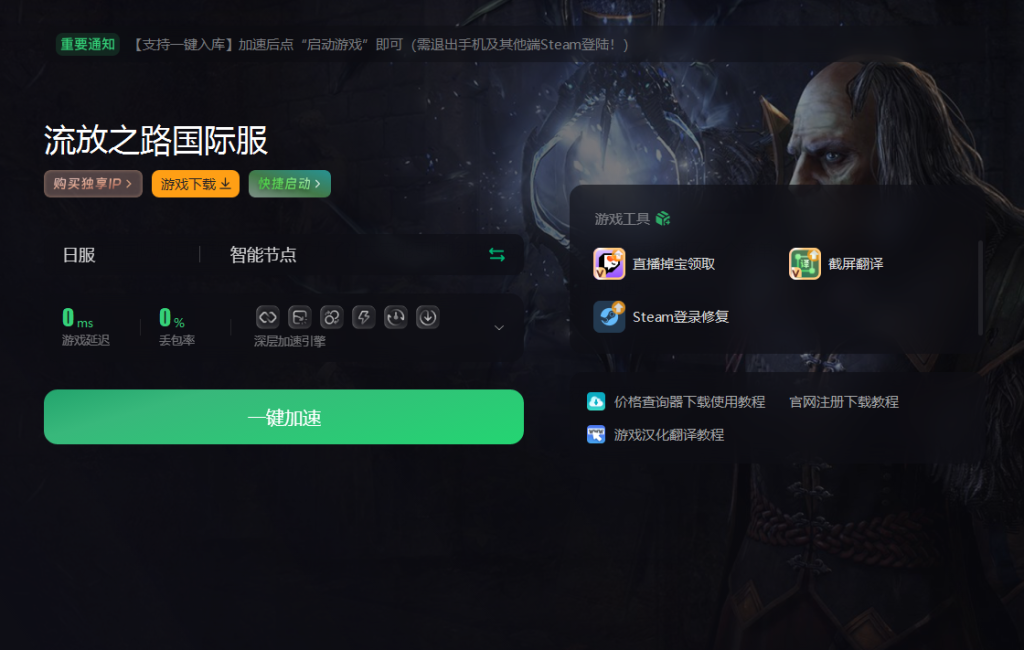Click the circular refresh timer engine icon
1024x650 pixels.
(x=396, y=317)
